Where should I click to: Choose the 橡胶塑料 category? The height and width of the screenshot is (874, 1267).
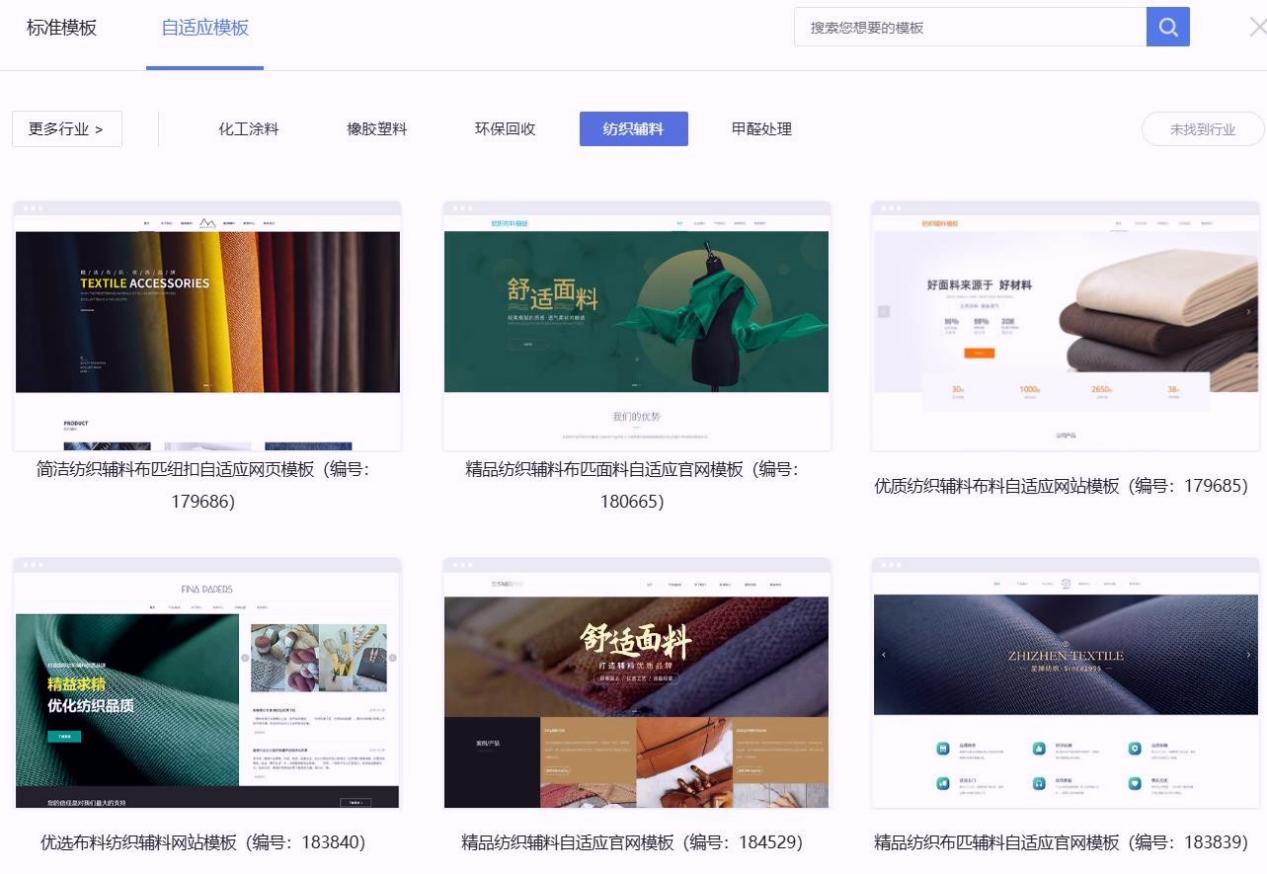click(x=377, y=129)
